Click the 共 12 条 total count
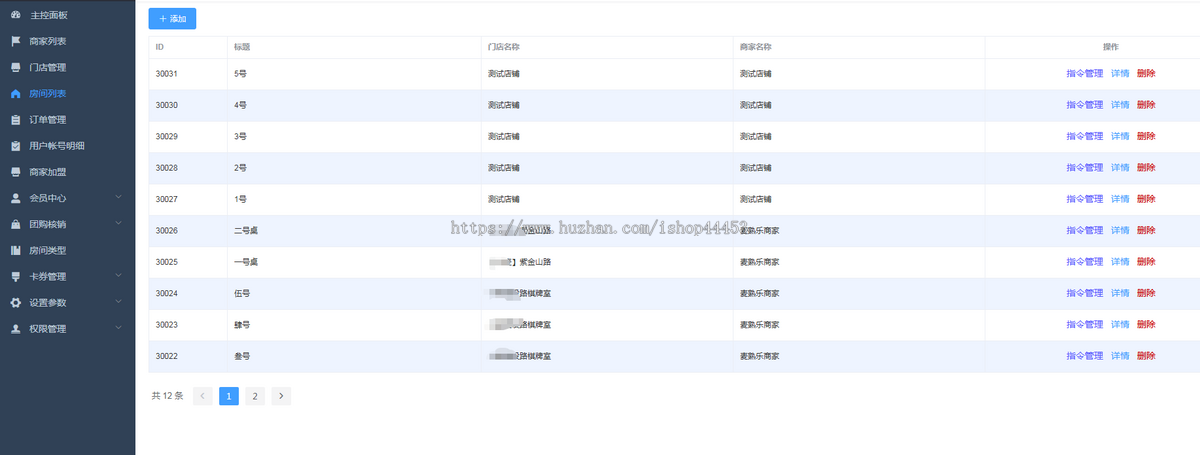The image size is (1200, 455). click(167, 396)
